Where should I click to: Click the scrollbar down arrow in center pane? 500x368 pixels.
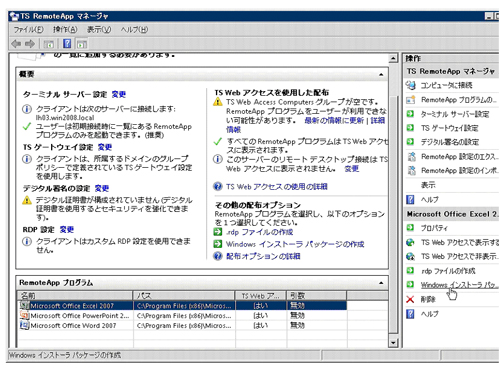pos(393,343)
